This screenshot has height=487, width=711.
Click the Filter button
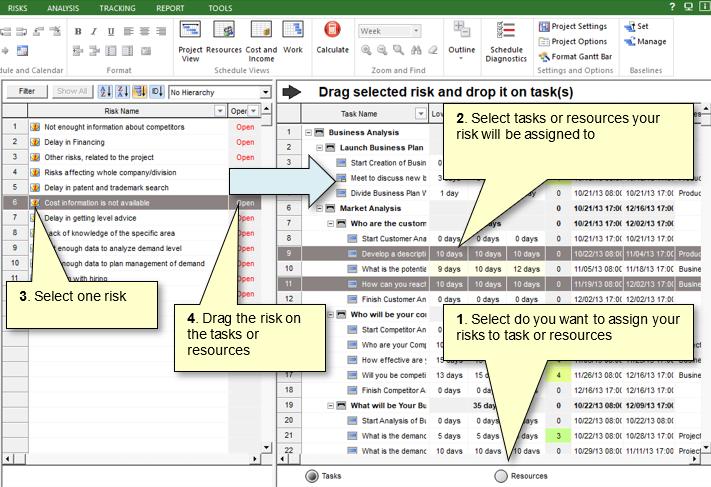(x=27, y=91)
